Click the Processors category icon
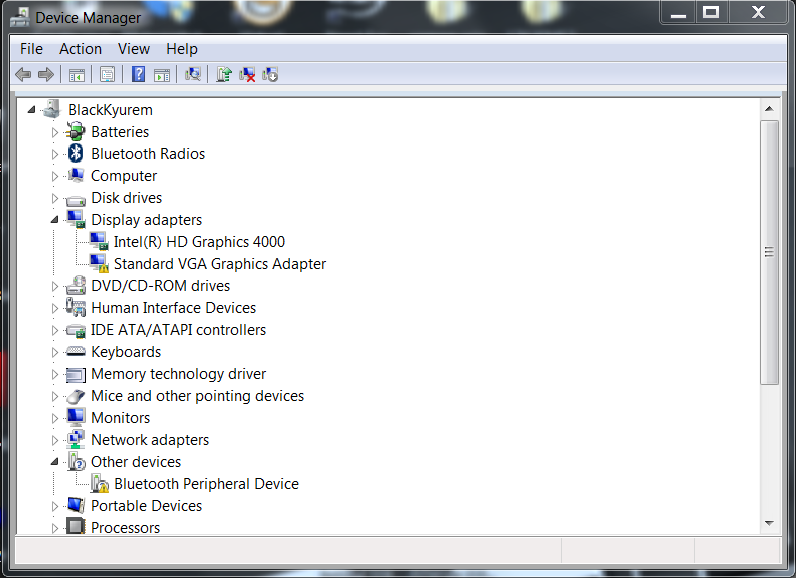Viewport: 796px width, 578px height. (x=76, y=526)
